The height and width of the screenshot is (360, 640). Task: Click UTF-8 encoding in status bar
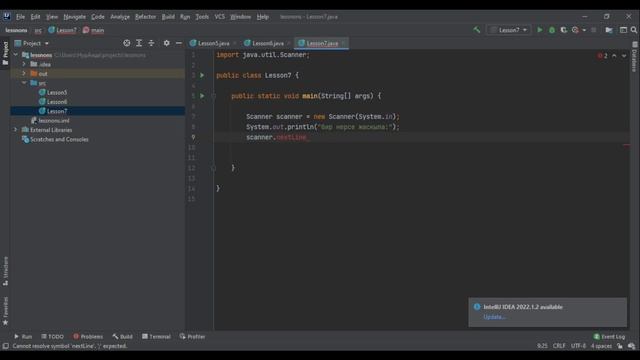(578, 346)
